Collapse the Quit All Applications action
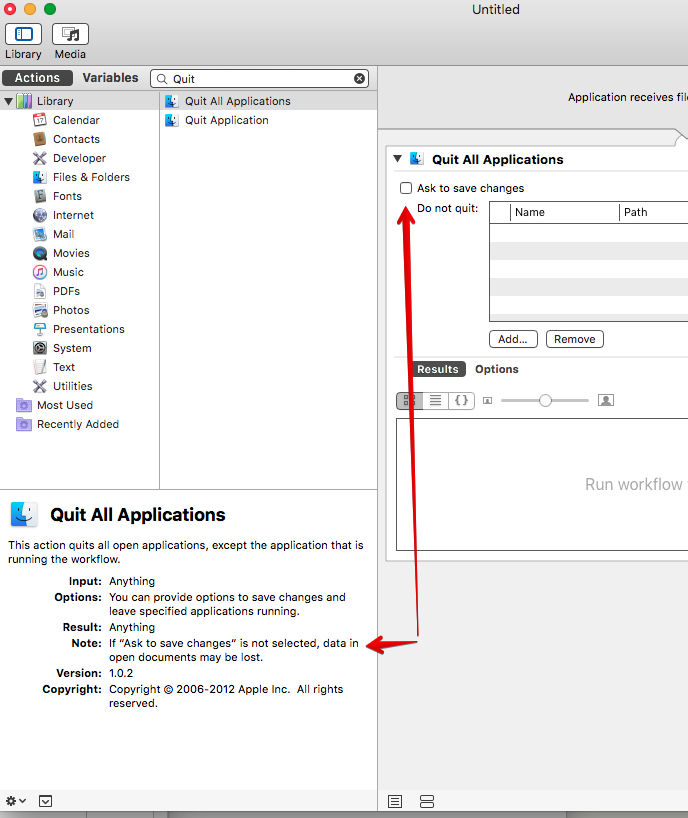 click(397, 159)
